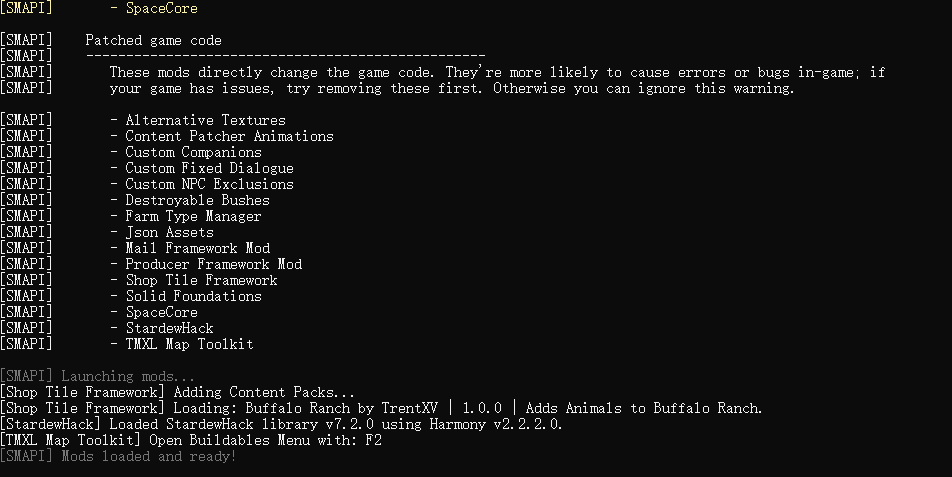Click the 'Launching mods...' log line
Viewport: 952px width, 477px height.
point(98,376)
